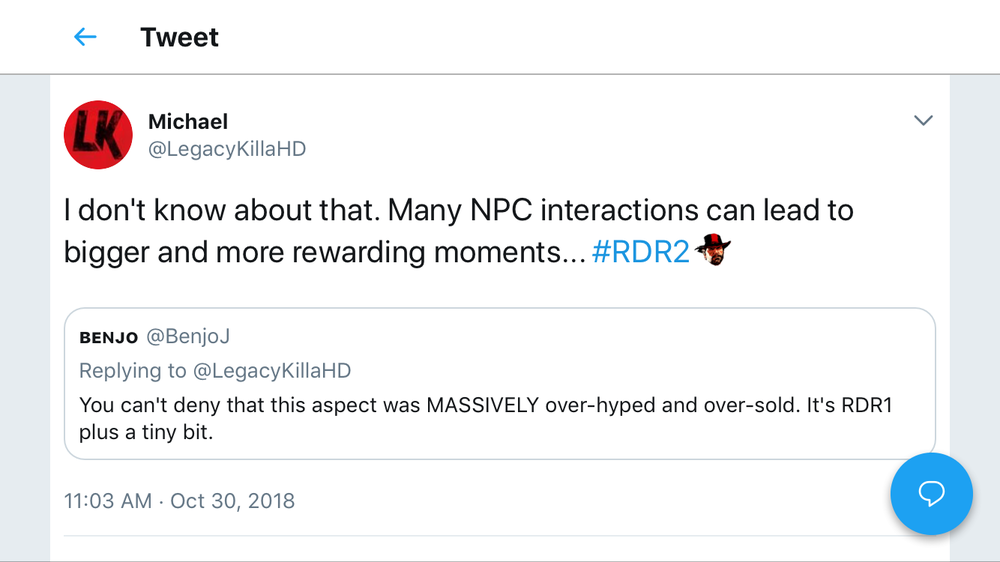This screenshot has height=562, width=1000.
Task: Open the reply speech bubble button
Action: tap(931, 494)
